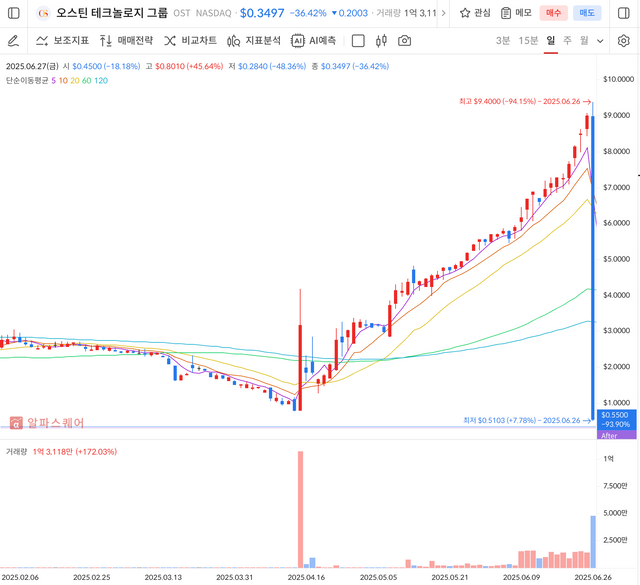Open 매매전략 trading strategy tool
Viewport: 640px width, 585px height.
coord(126,40)
